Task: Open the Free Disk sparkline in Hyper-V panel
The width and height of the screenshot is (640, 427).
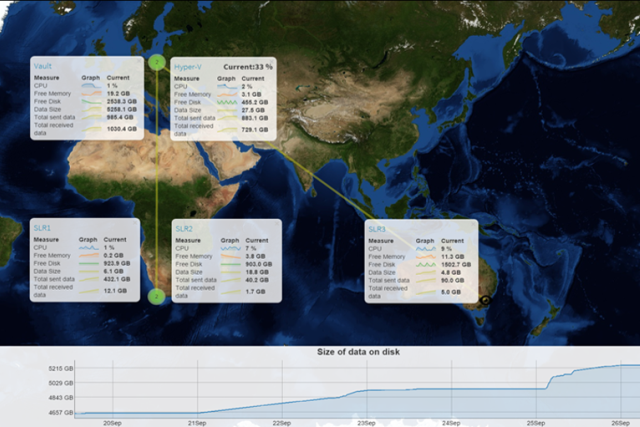Action: click(x=225, y=101)
